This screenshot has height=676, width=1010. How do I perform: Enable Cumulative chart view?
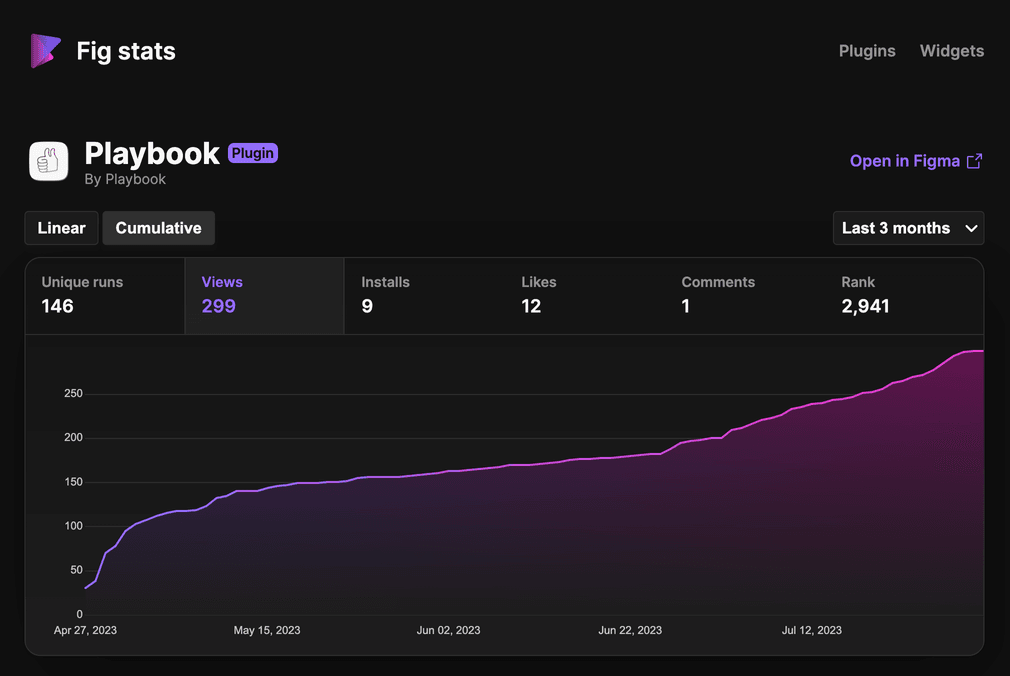(158, 228)
